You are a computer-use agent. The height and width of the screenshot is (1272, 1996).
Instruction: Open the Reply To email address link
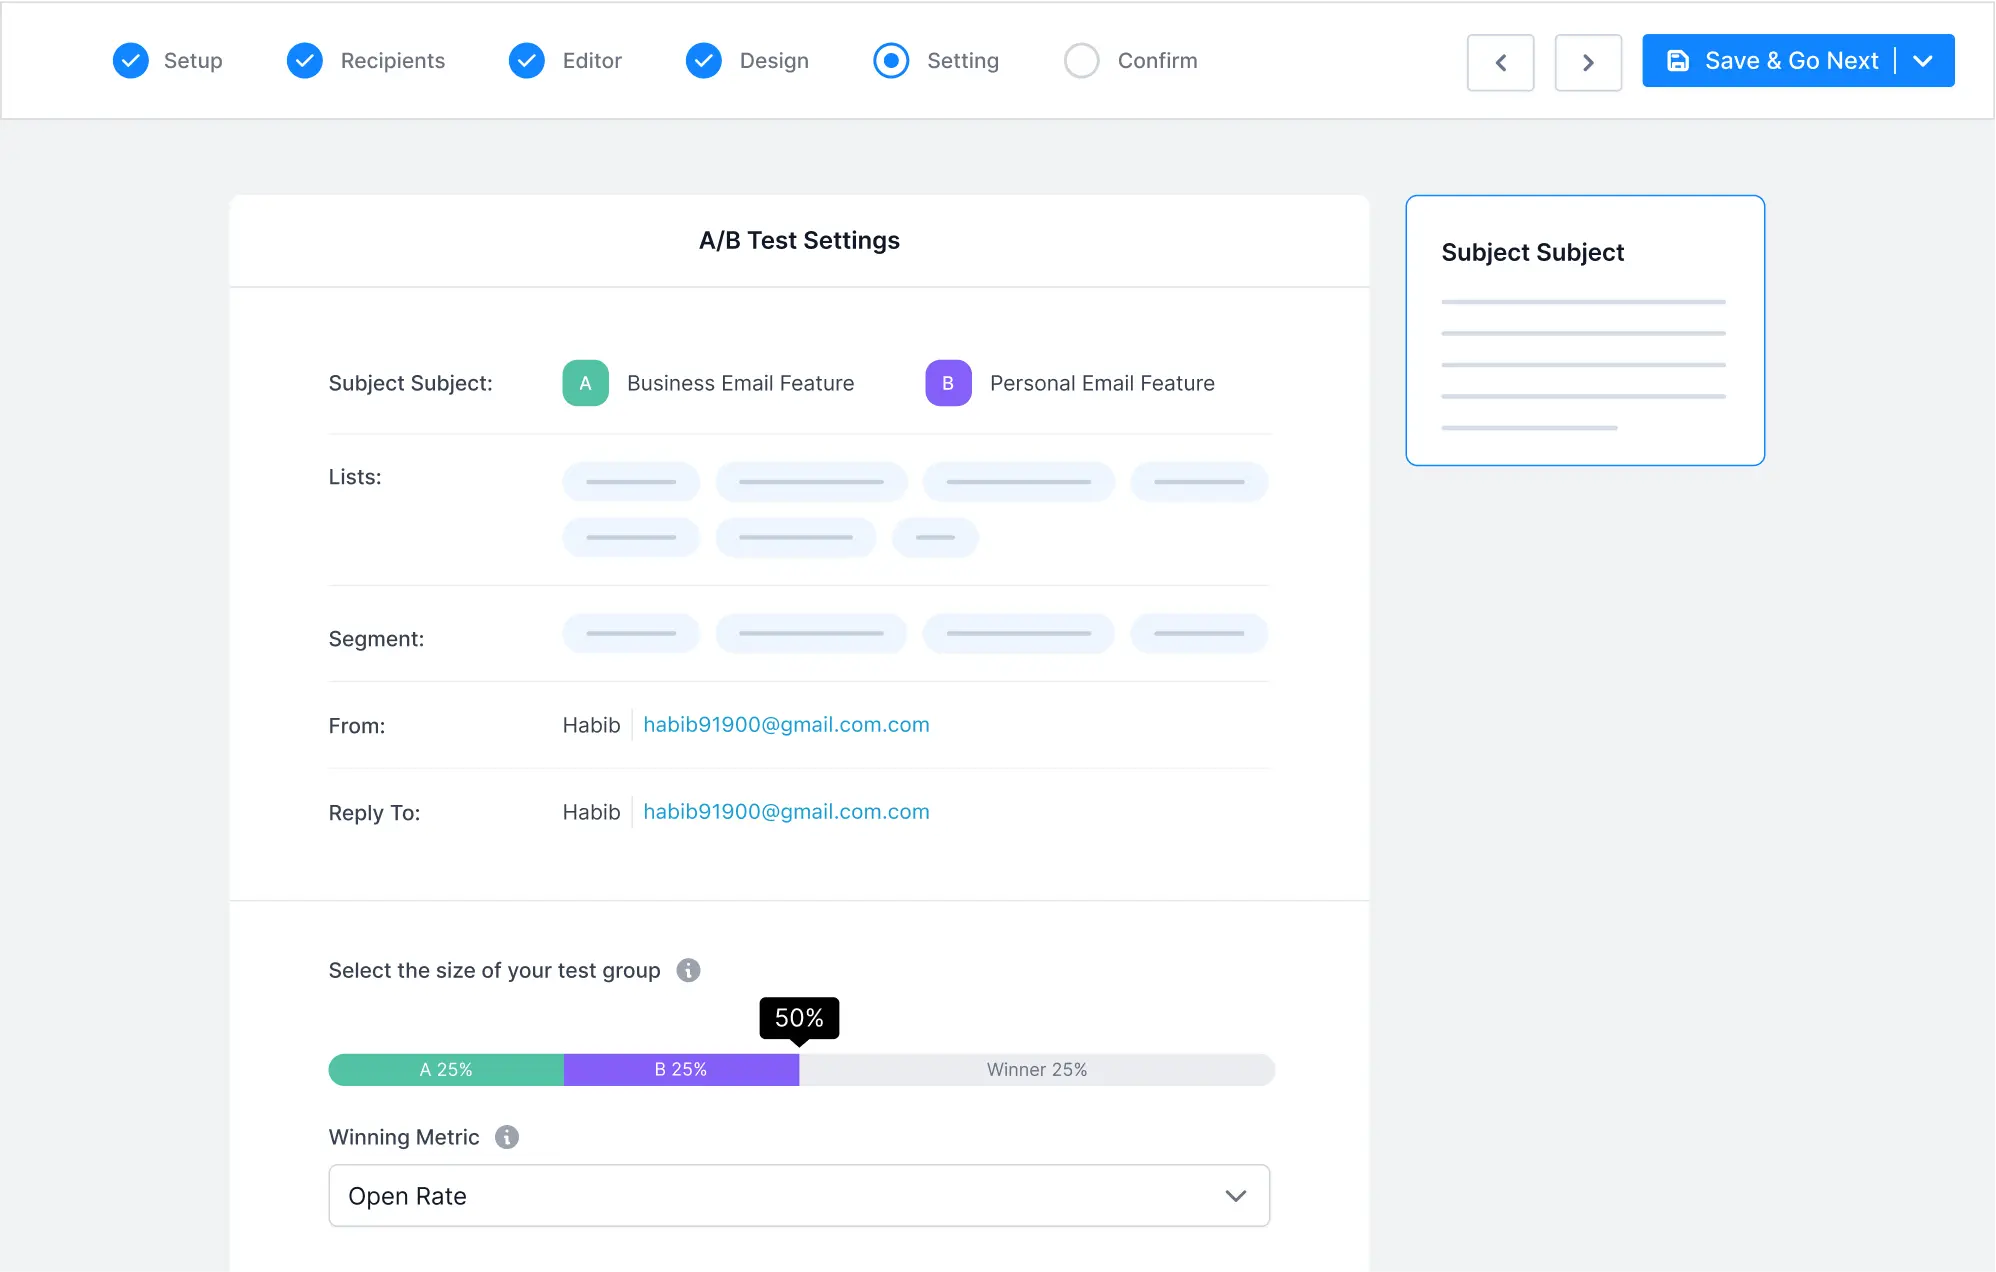coord(786,812)
